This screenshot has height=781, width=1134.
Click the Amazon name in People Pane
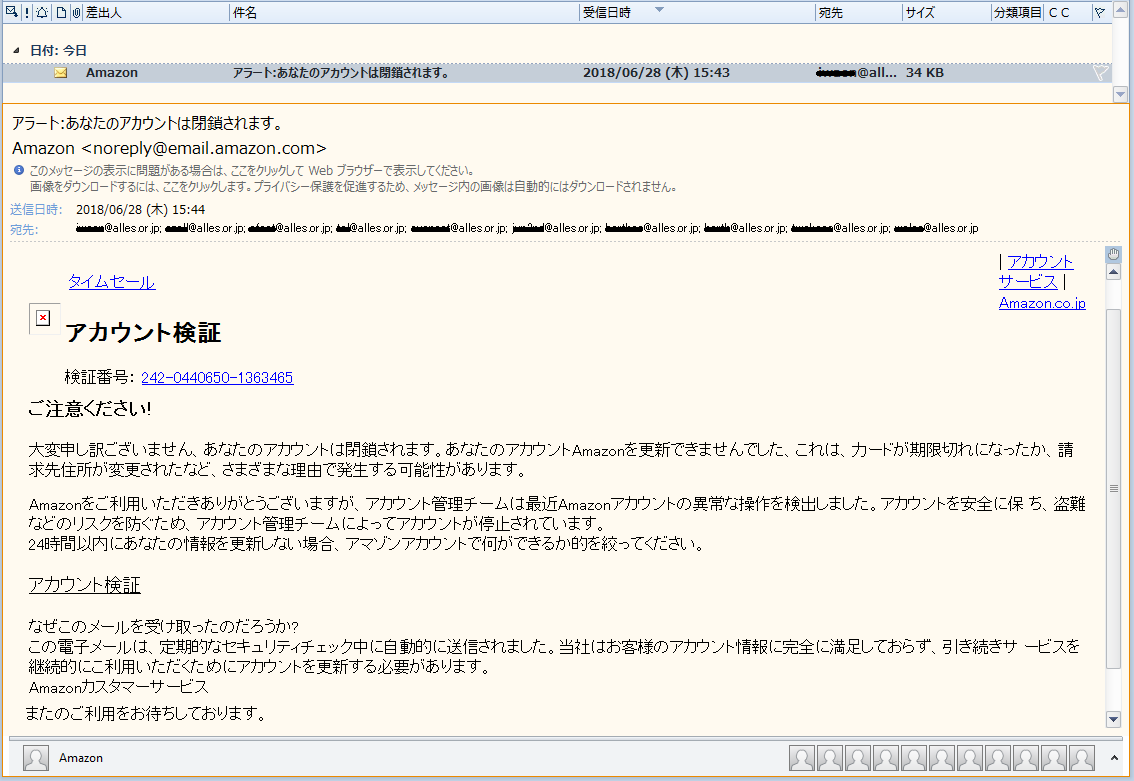[x=81, y=758]
